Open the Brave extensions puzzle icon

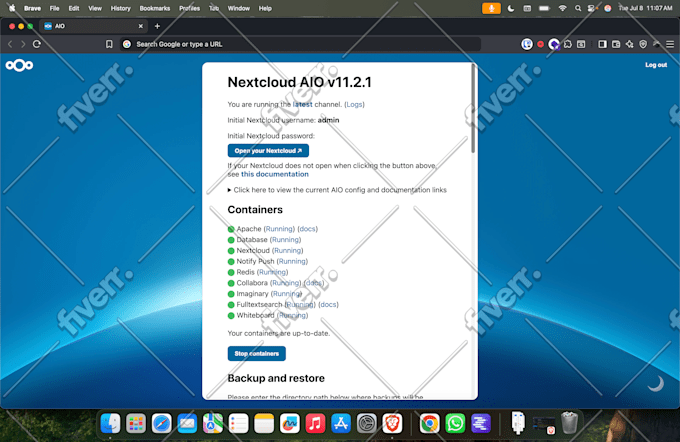click(x=568, y=44)
